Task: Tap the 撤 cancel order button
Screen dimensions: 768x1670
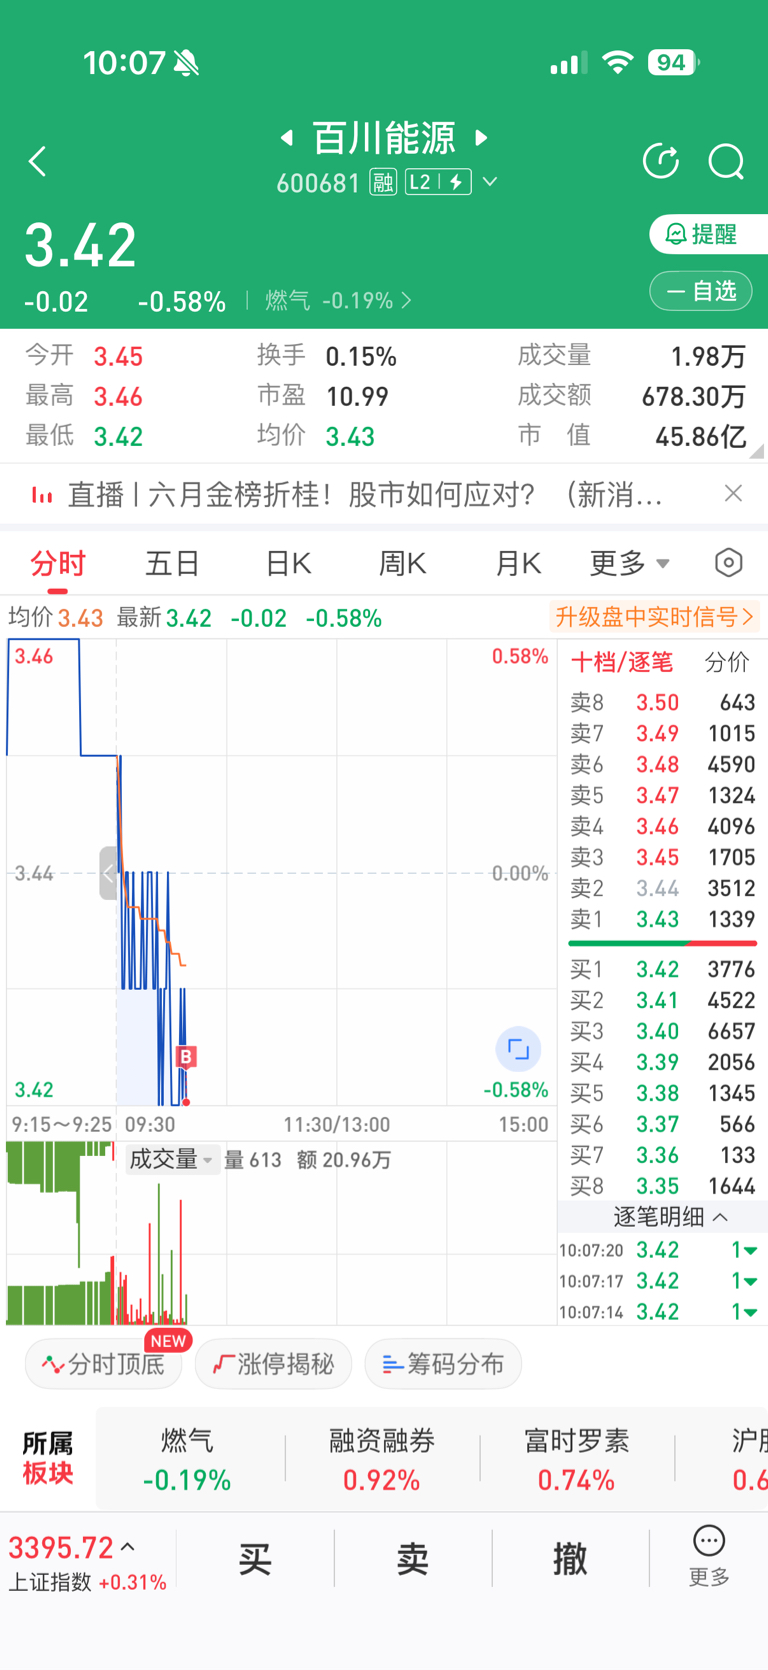Action: tap(570, 1558)
